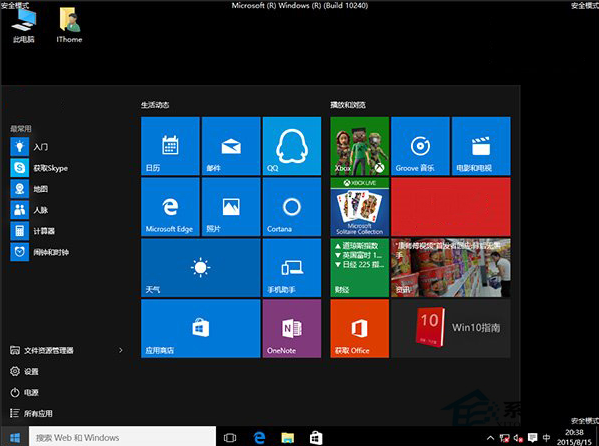
Task: Open the Win10指南 tile
Action: tap(451, 328)
